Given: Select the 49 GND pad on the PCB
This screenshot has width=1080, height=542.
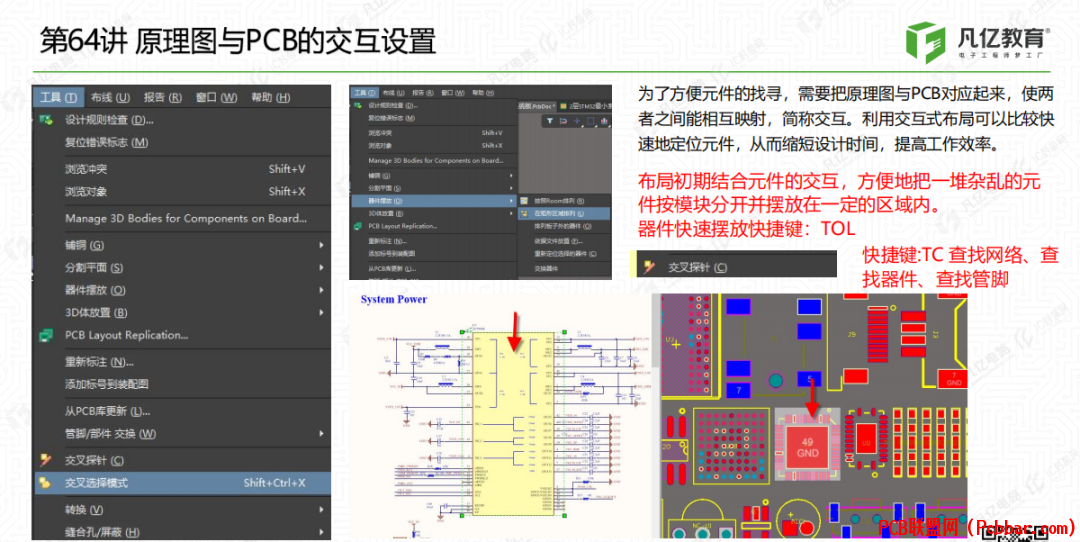Looking at the screenshot, I should tap(808, 447).
